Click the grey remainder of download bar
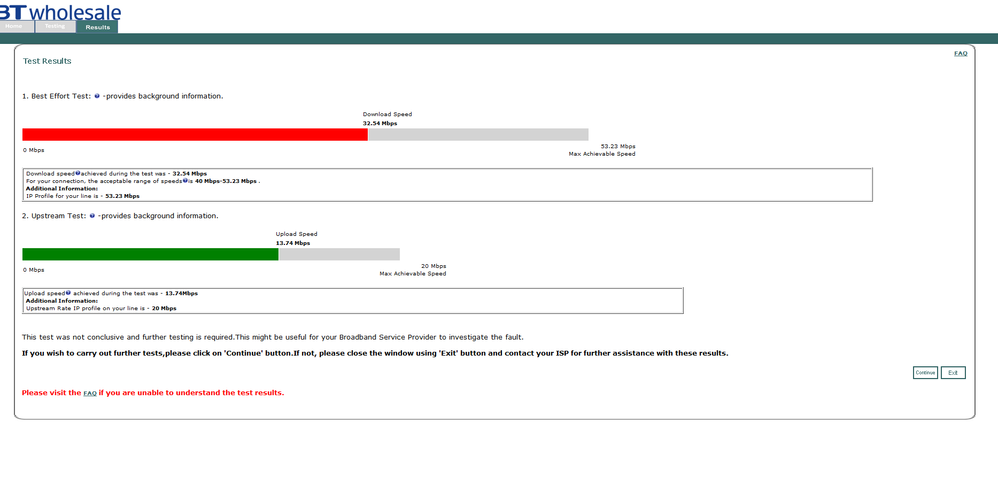 479,135
